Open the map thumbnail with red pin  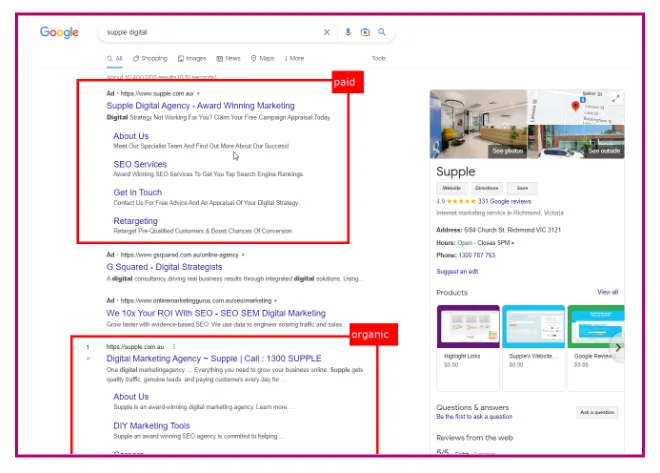click(x=576, y=107)
